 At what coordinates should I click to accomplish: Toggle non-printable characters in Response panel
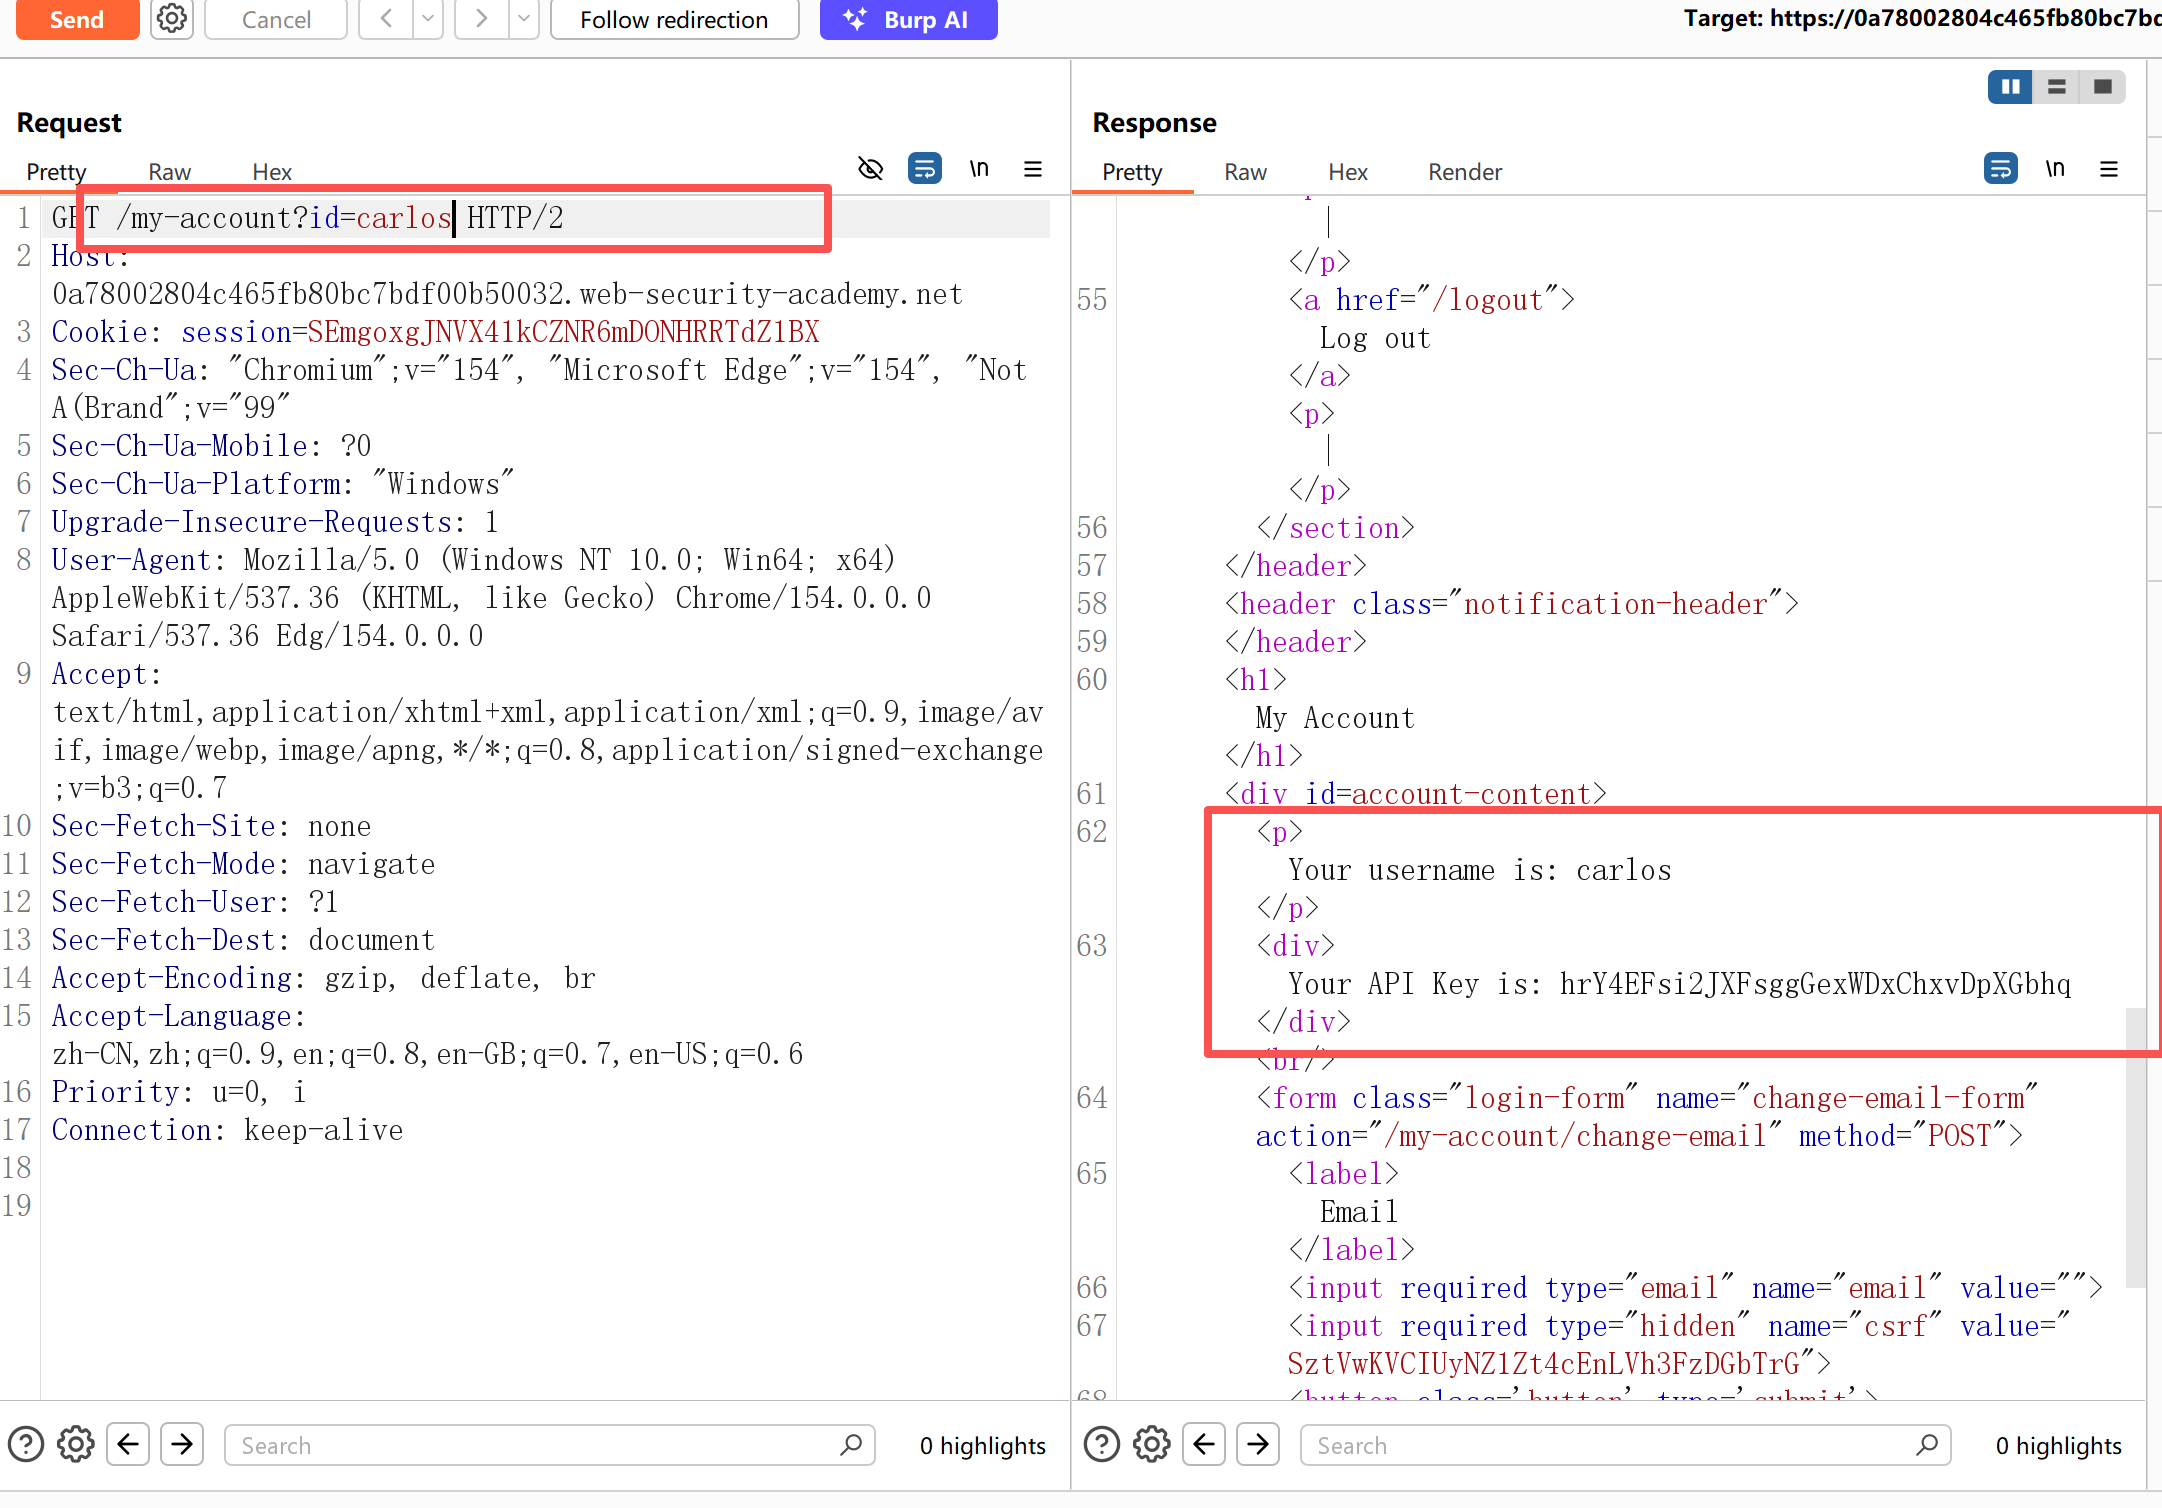point(2055,169)
